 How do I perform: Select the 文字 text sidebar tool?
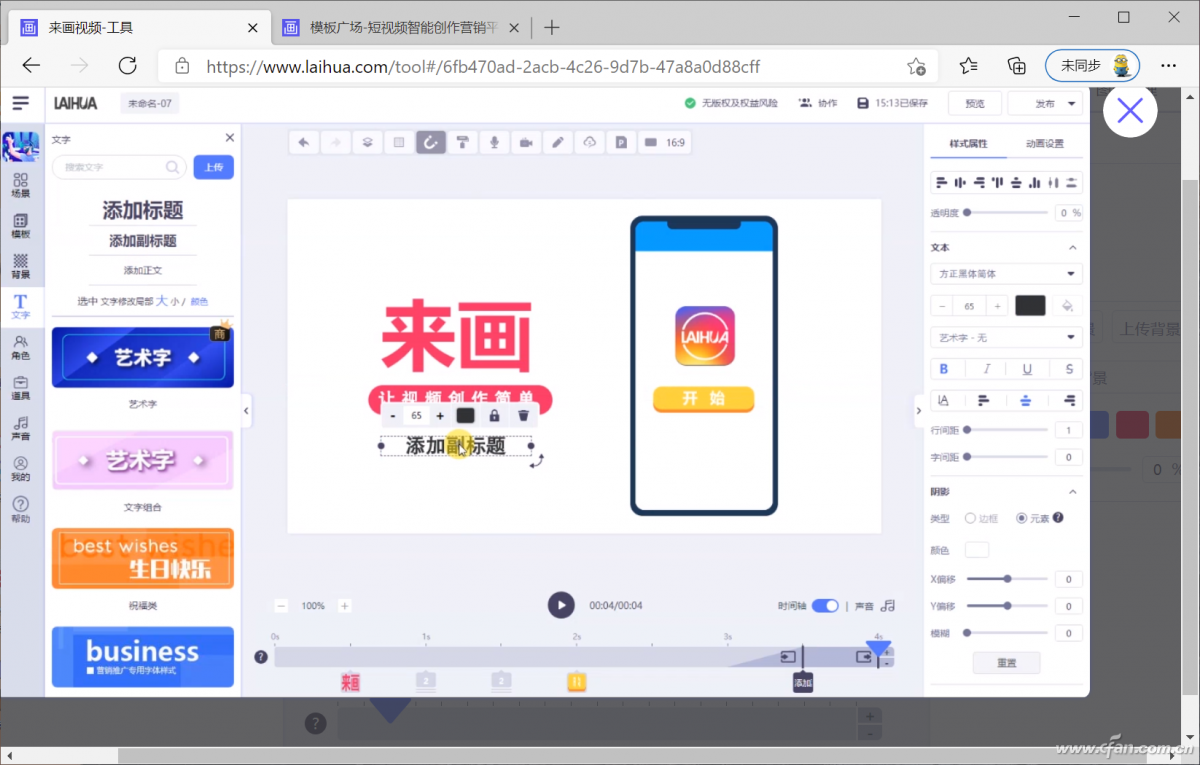[21, 307]
